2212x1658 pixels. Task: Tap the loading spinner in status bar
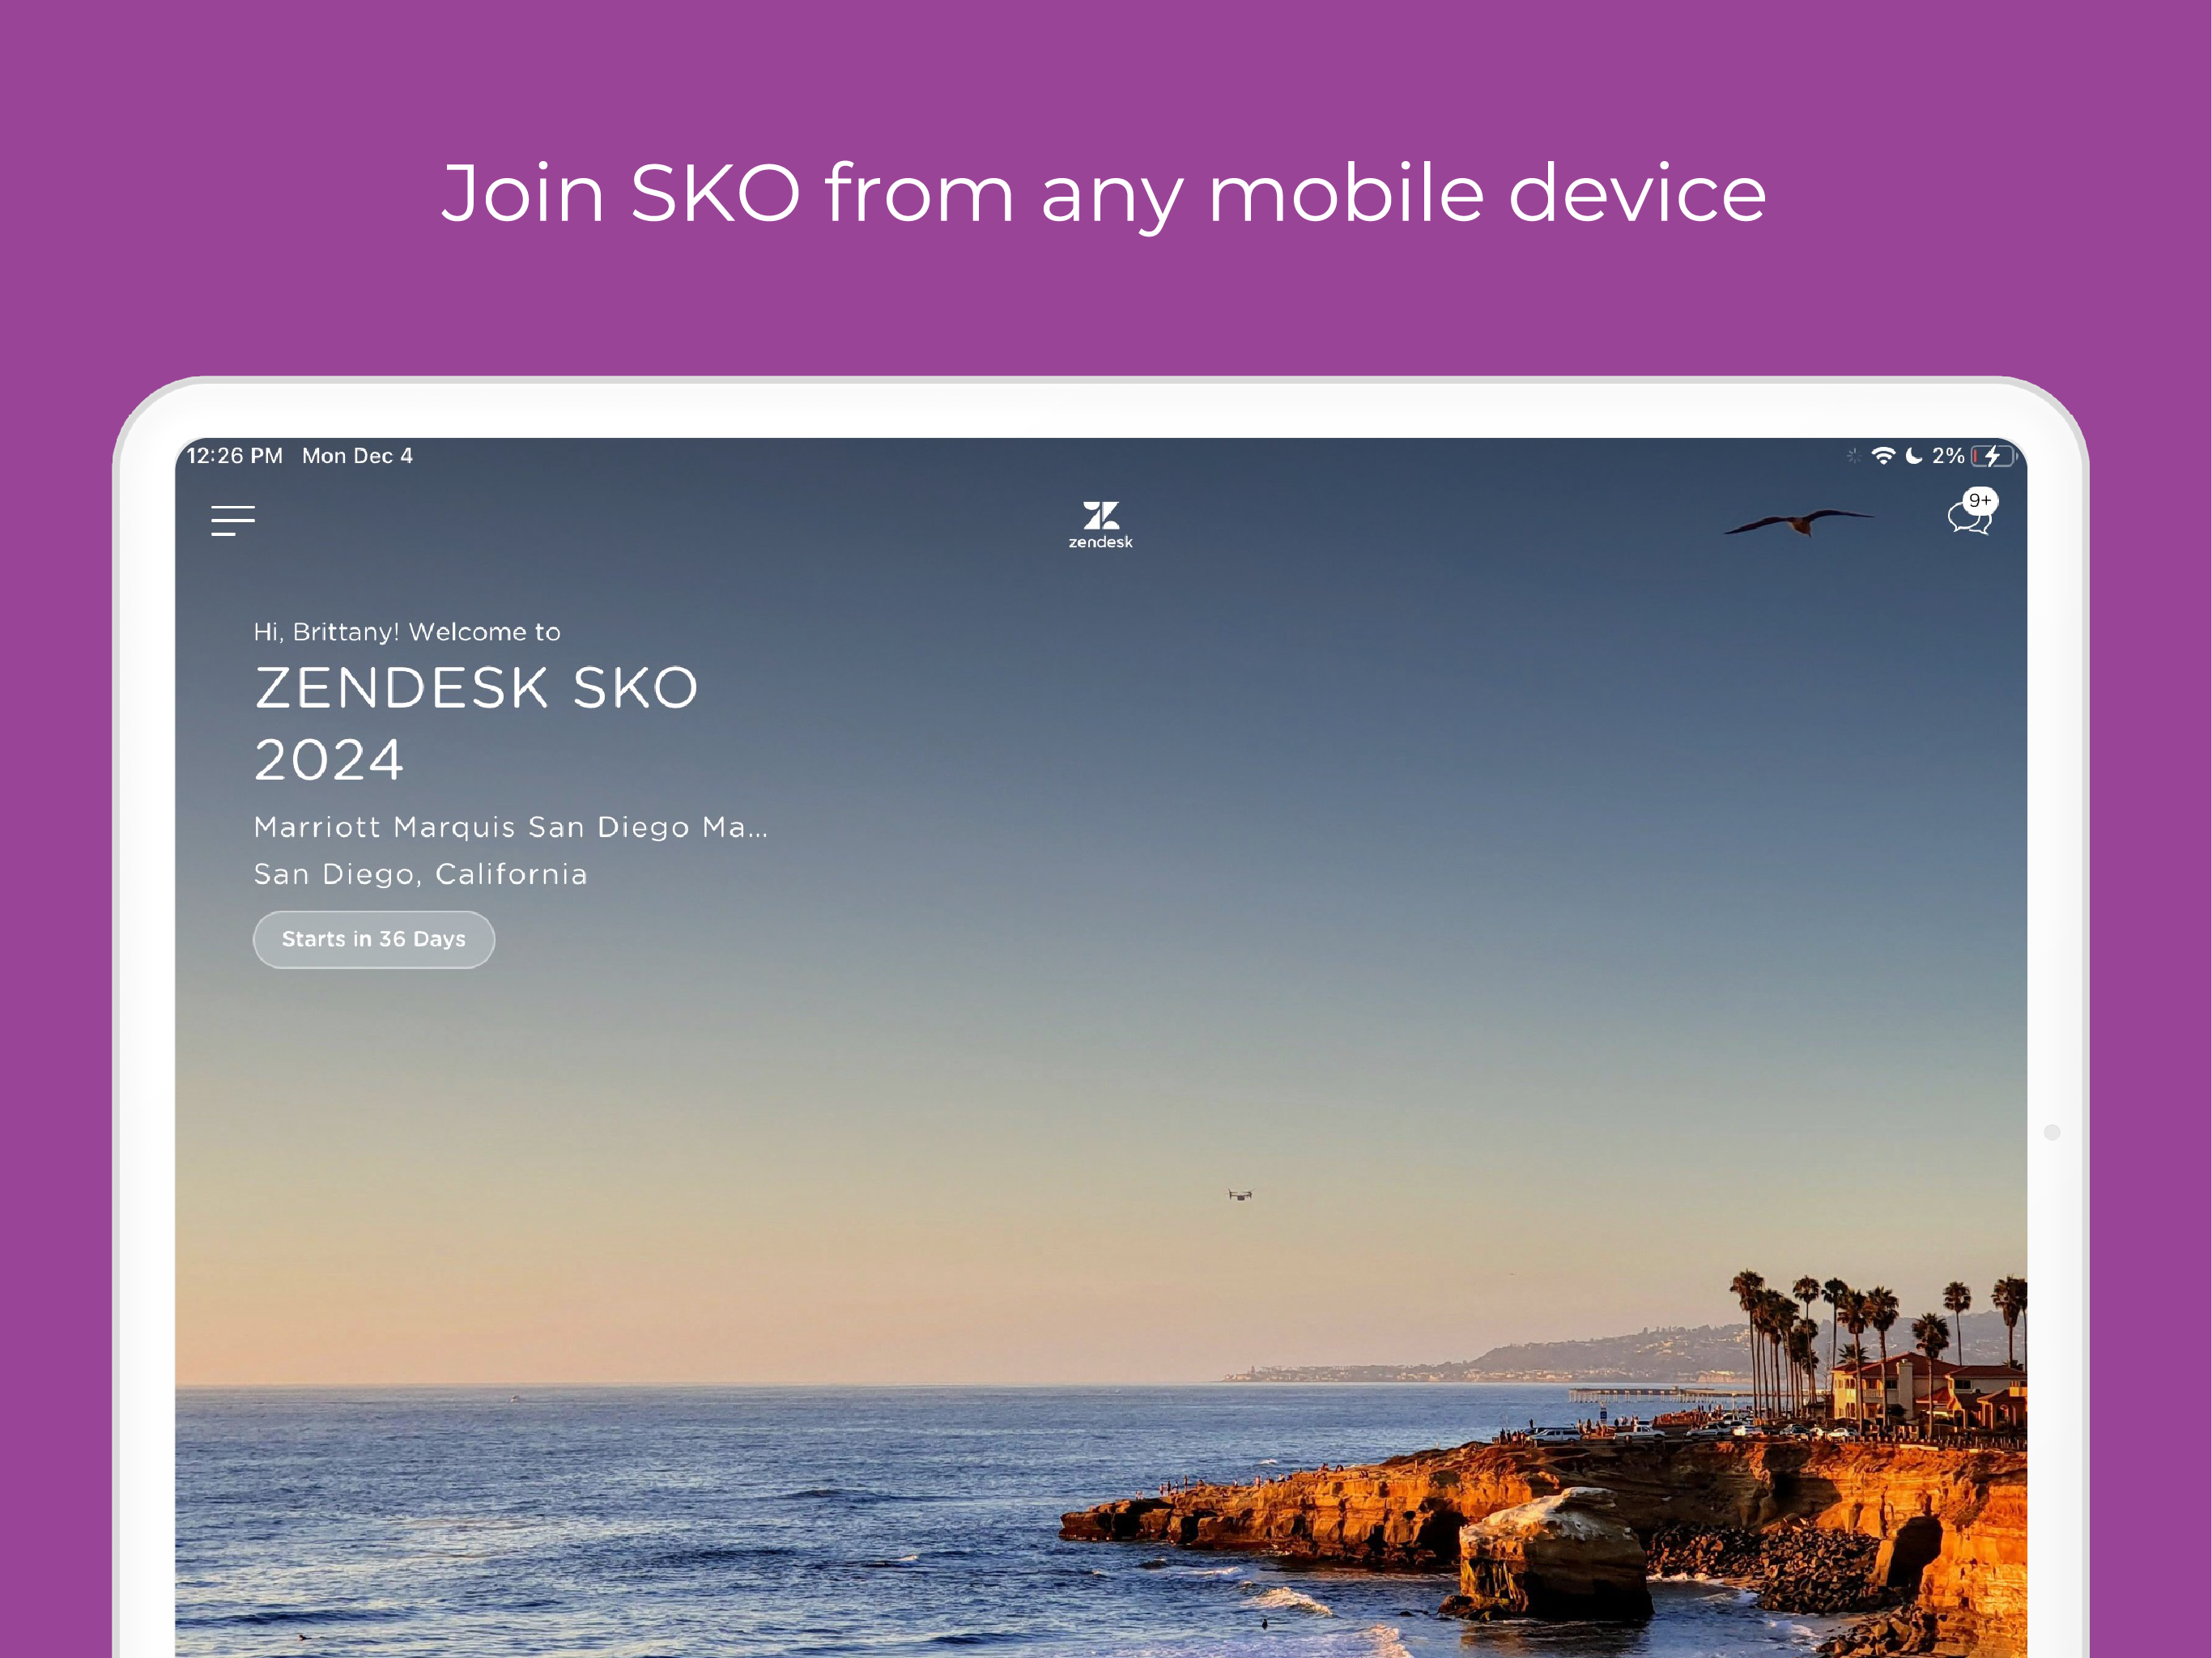[x=1852, y=456]
